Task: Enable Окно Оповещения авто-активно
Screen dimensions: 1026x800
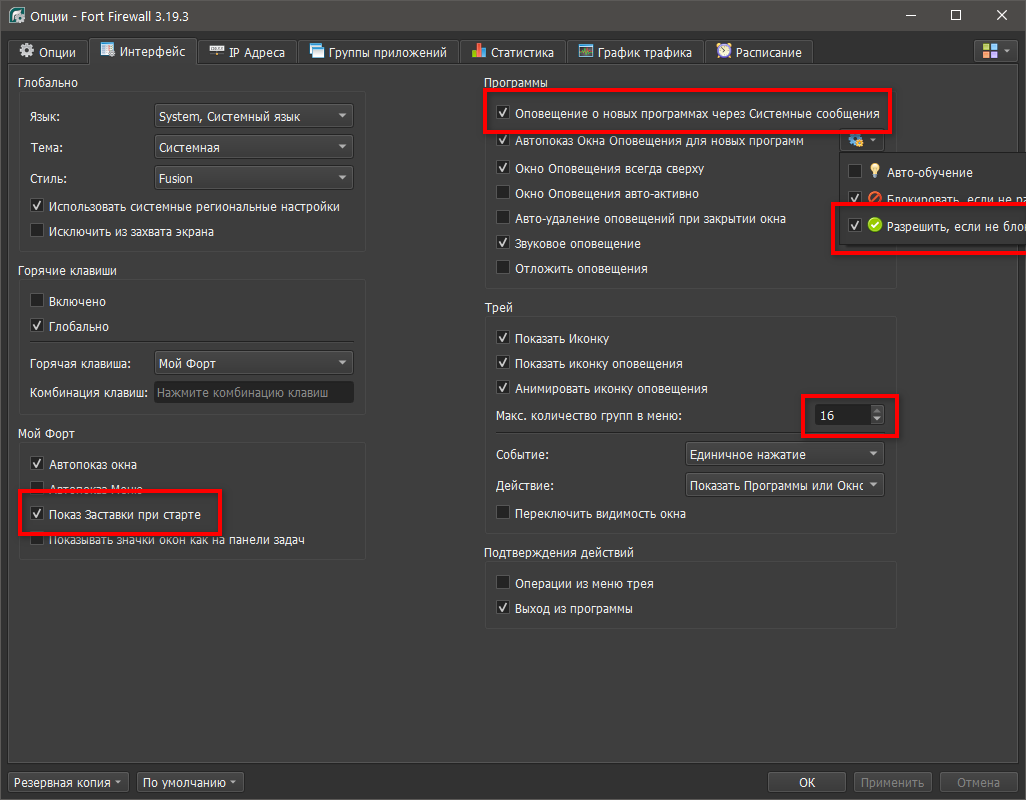Action: click(x=598, y=194)
